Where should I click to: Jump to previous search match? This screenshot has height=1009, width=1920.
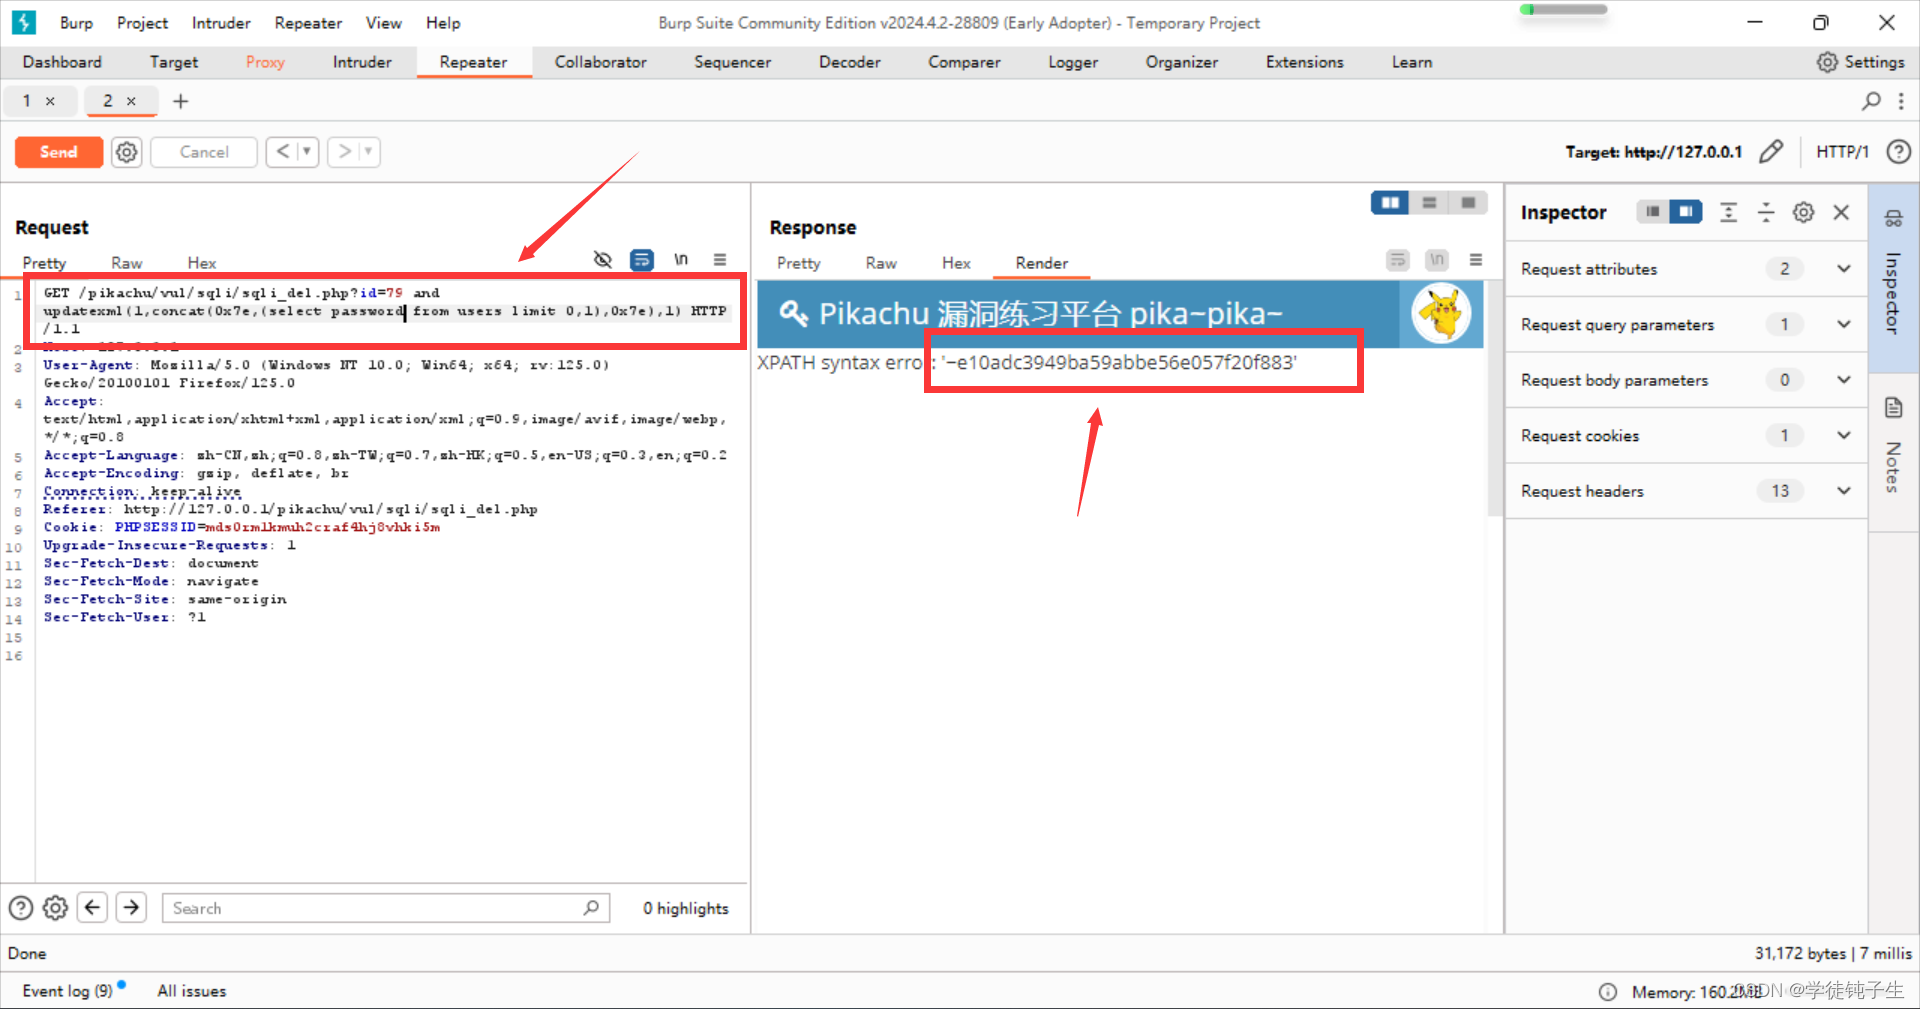tap(92, 908)
